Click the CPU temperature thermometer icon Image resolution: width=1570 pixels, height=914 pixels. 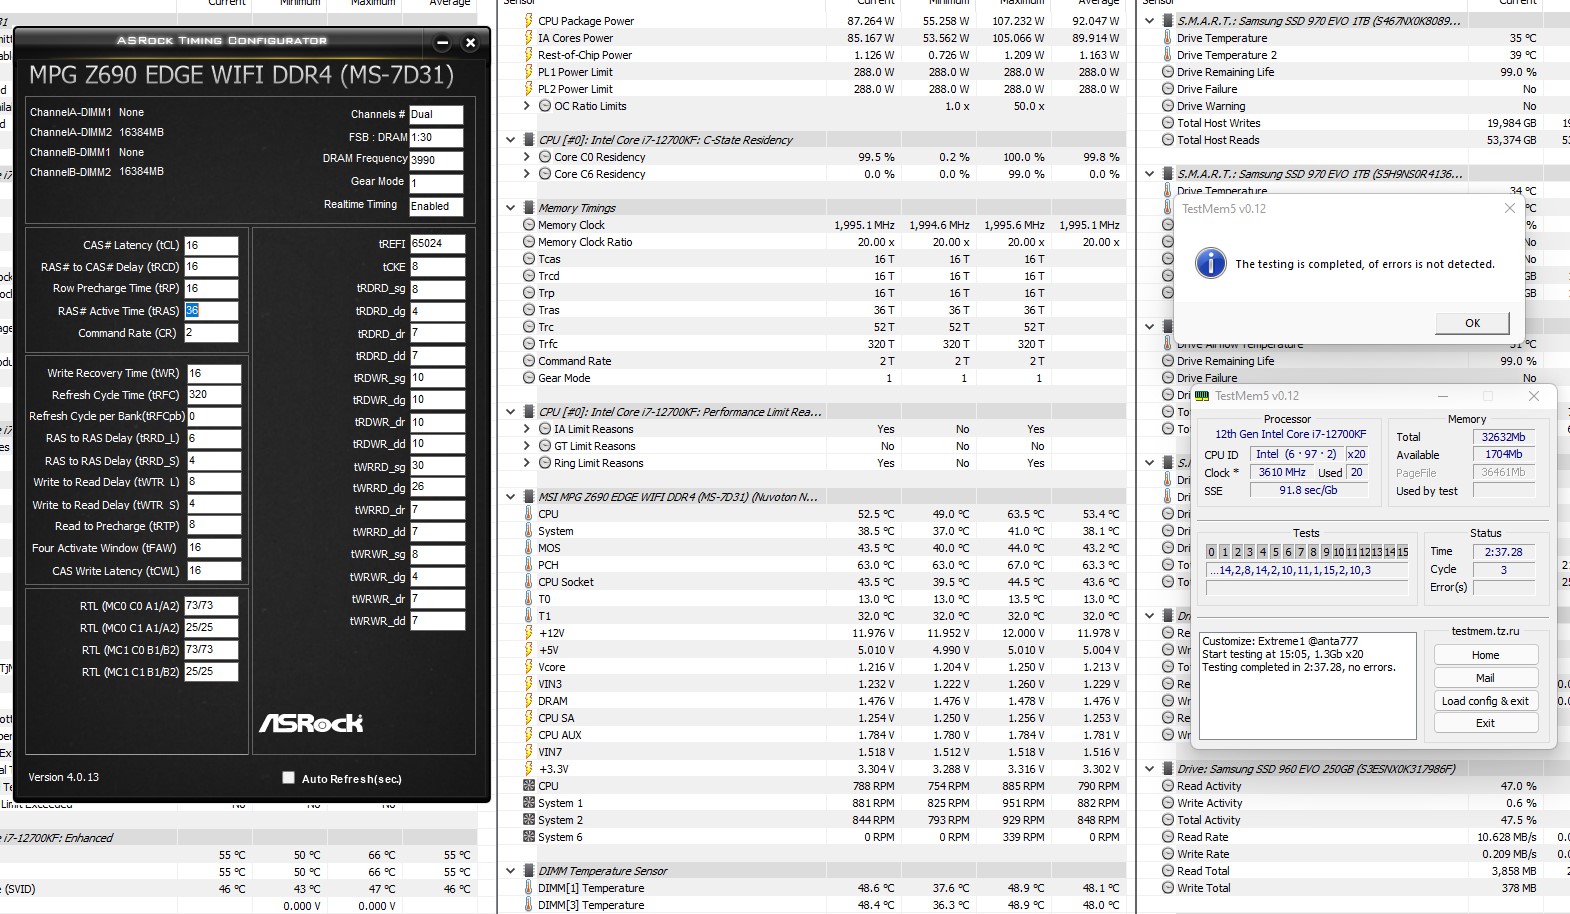tap(529, 514)
